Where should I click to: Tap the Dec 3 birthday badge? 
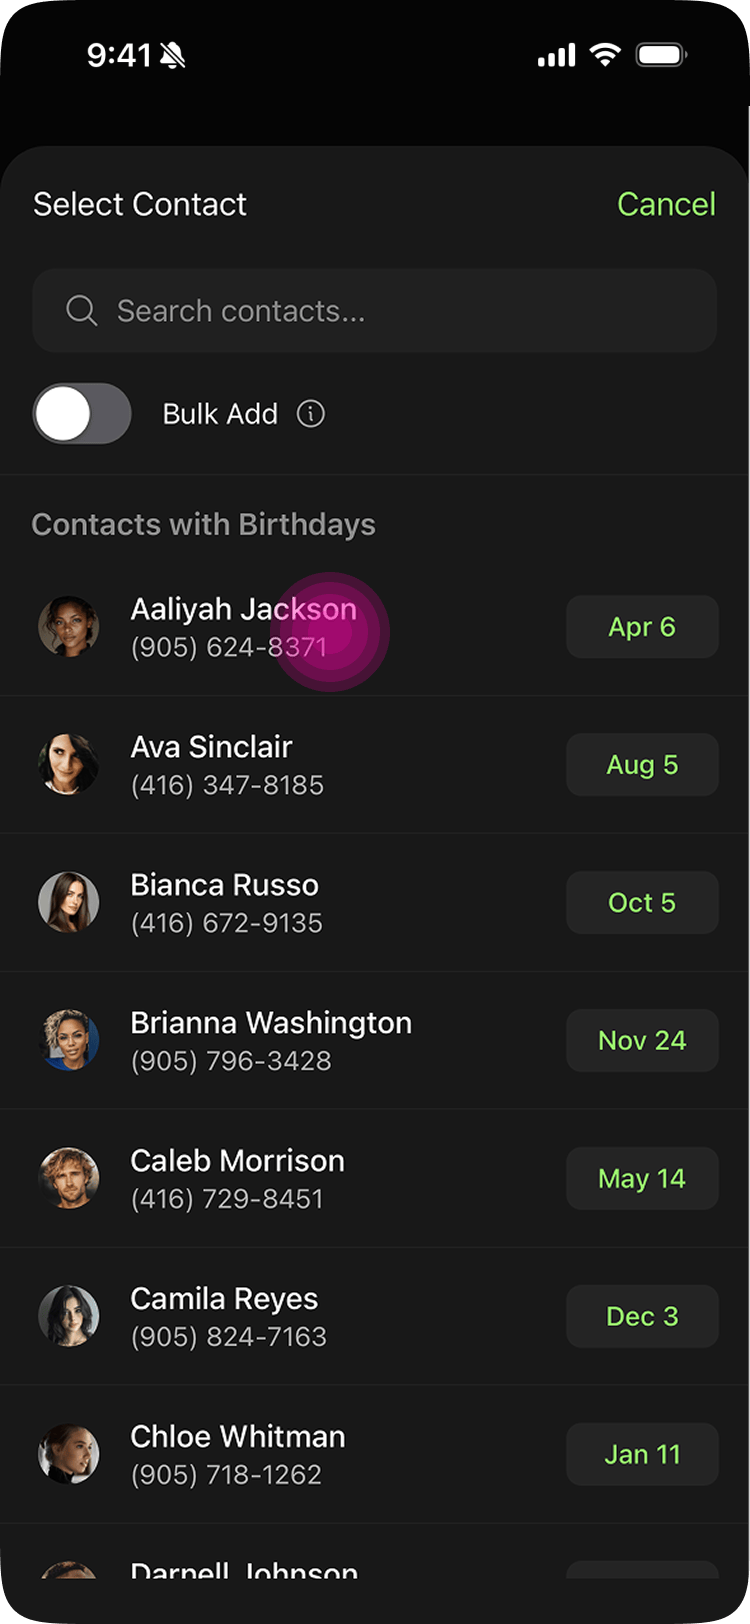pyautogui.click(x=642, y=1317)
